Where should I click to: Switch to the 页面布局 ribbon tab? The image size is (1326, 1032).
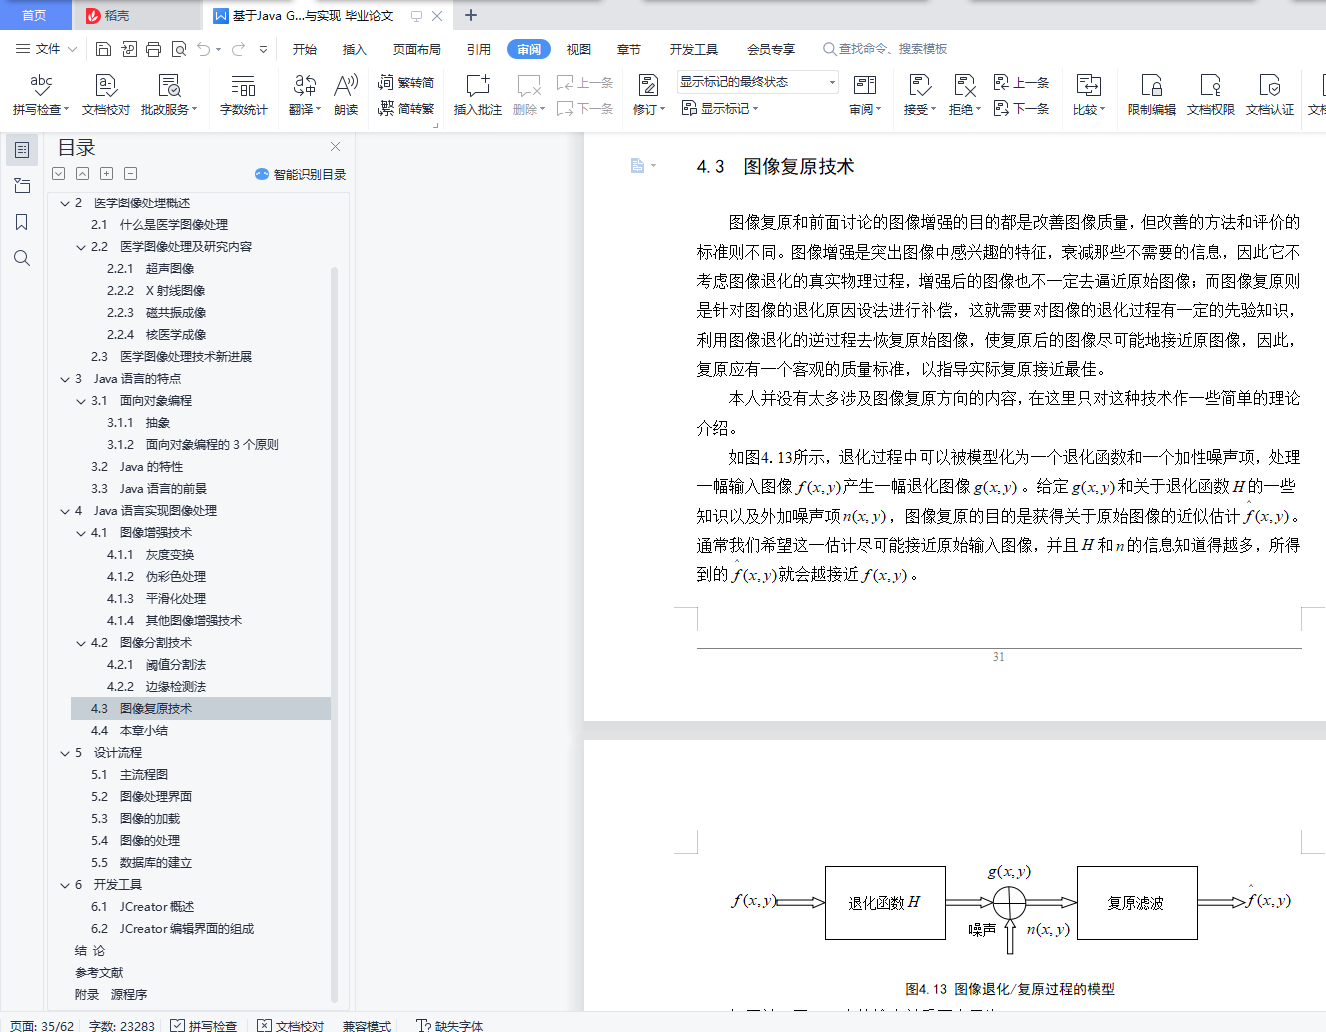417,49
